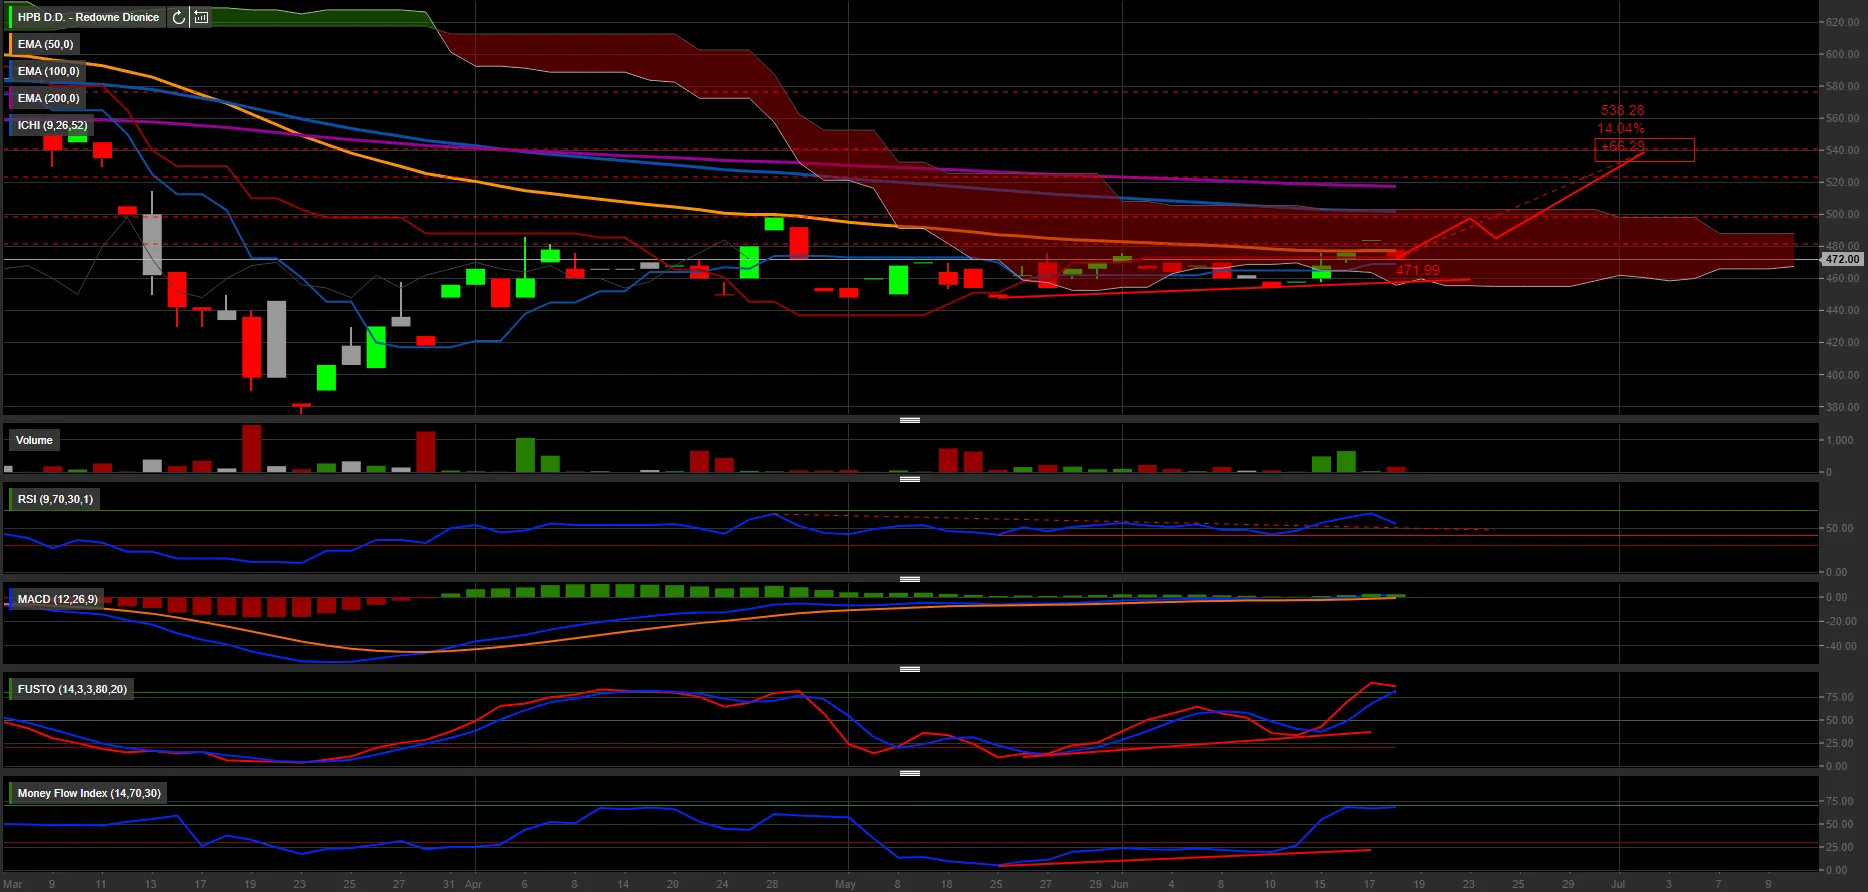
Task: Open the MACD (12,26,9) panel label
Action: click(x=57, y=599)
